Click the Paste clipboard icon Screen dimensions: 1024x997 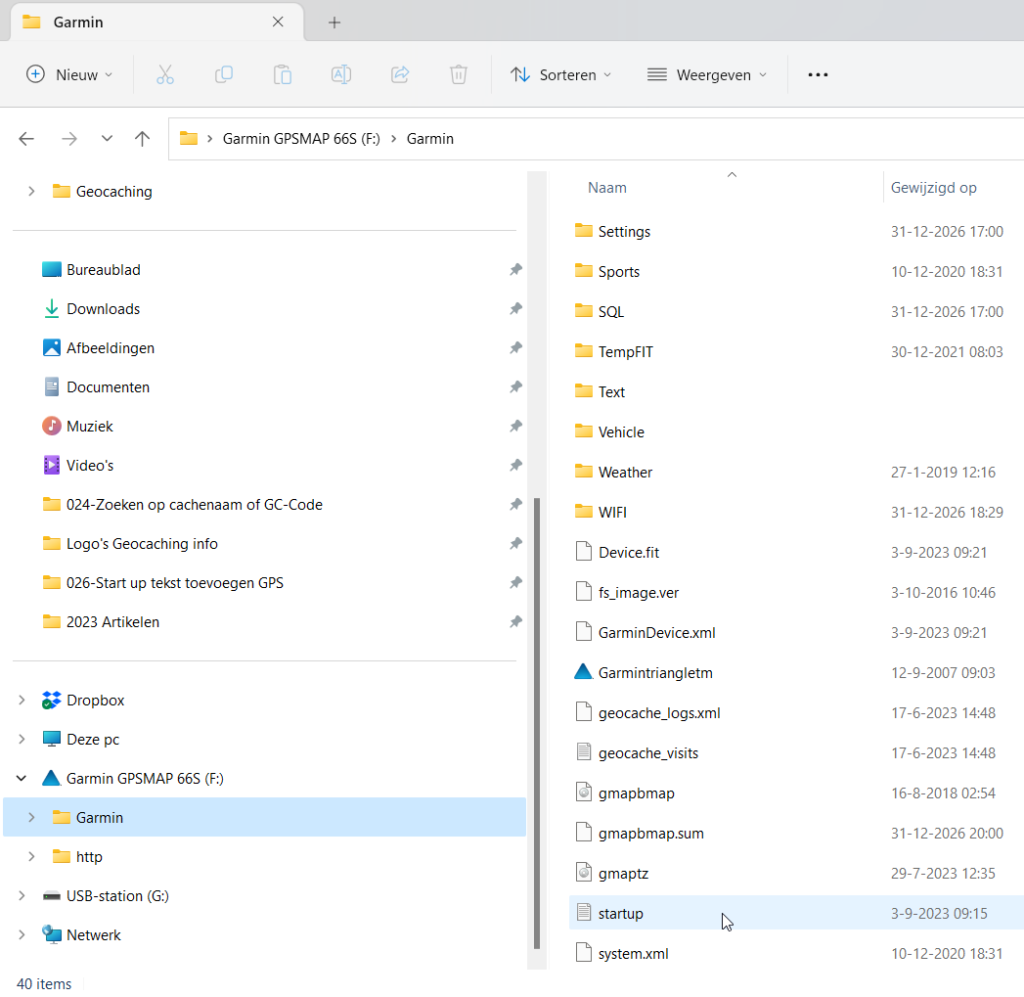pyautogui.click(x=283, y=75)
